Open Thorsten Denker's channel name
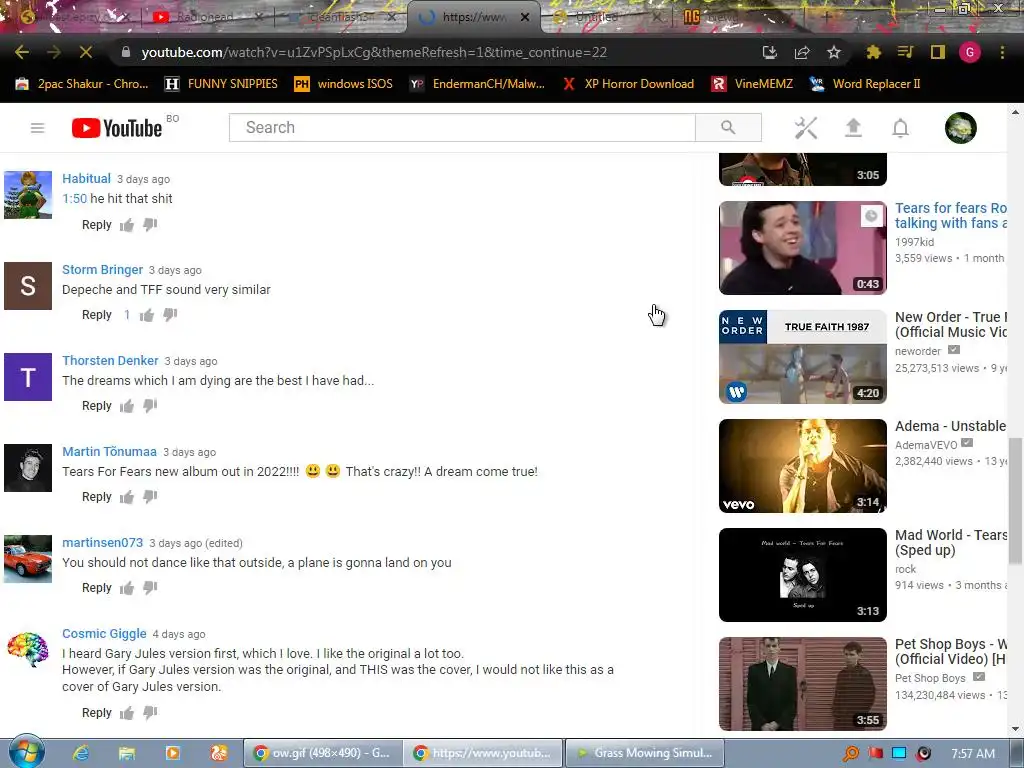Screen dimensions: 1024x768 (x=110, y=360)
